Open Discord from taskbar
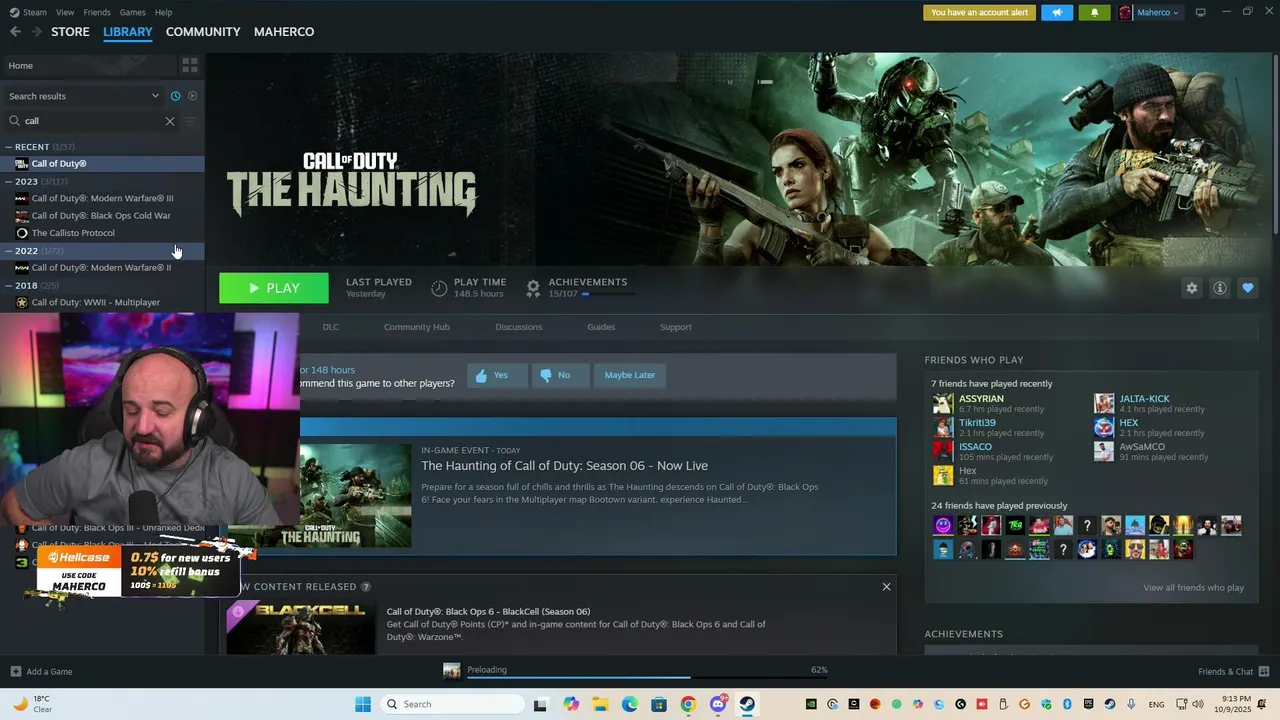This screenshot has height=720, width=1280. click(718, 704)
